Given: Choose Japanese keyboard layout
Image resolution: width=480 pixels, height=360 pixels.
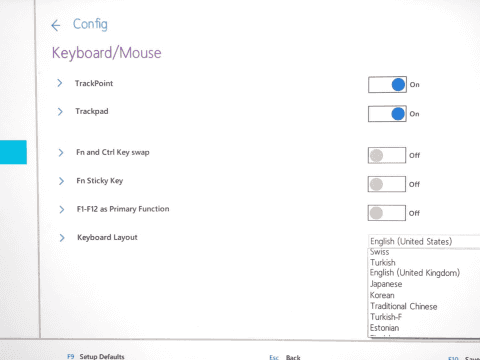Looking at the screenshot, I should (386, 284).
